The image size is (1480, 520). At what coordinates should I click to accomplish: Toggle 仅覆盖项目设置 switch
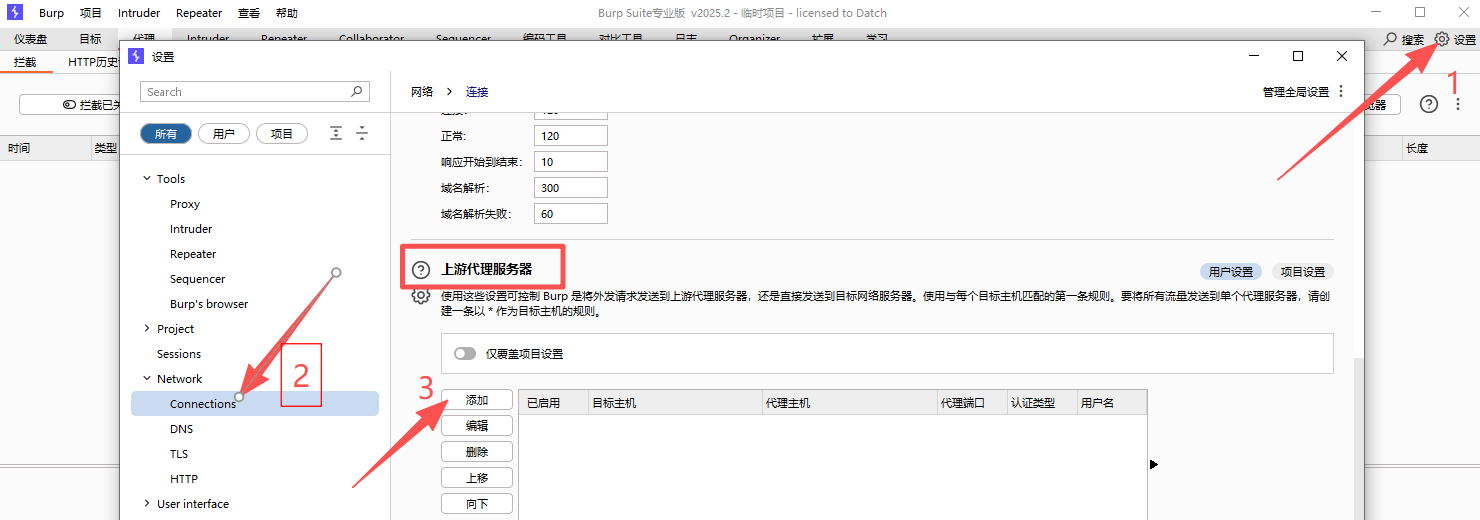click(464, 354)
